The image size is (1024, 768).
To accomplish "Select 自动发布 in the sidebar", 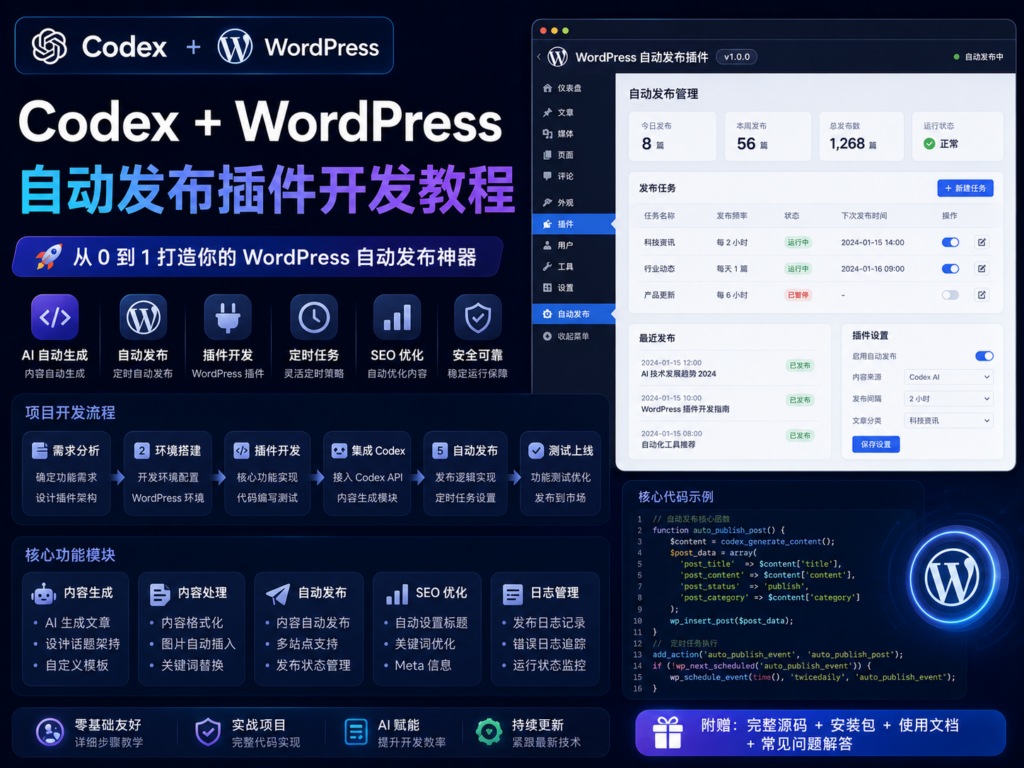I will 574,314.
